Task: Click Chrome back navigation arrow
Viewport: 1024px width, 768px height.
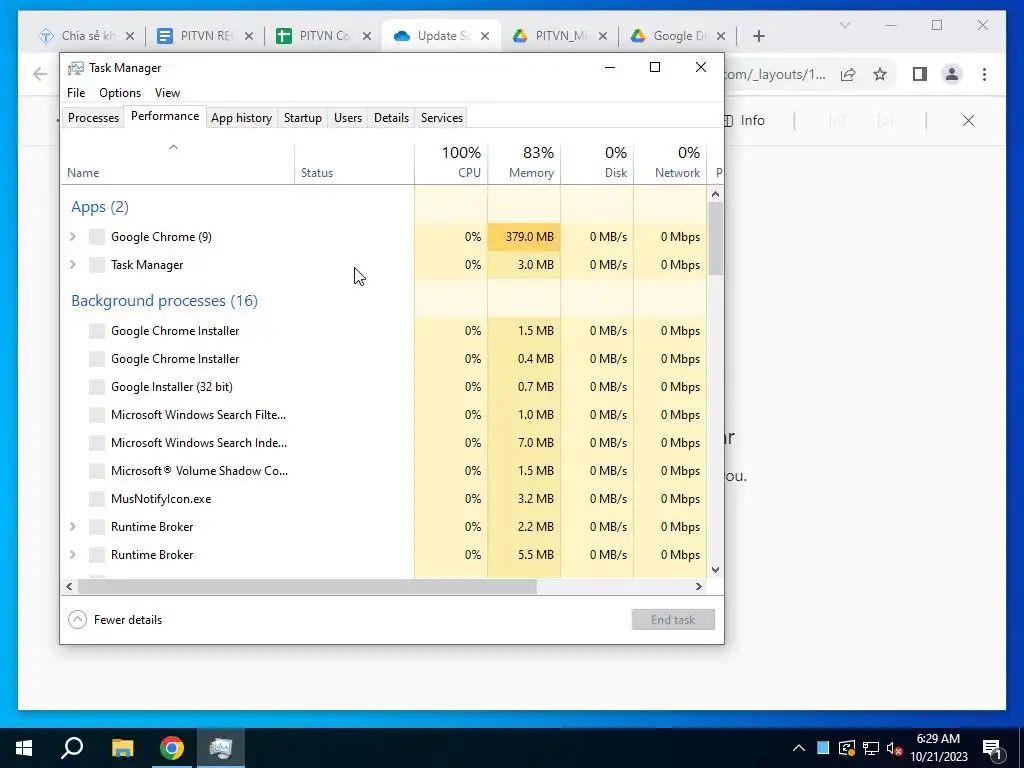Action: tap(40, 74)
